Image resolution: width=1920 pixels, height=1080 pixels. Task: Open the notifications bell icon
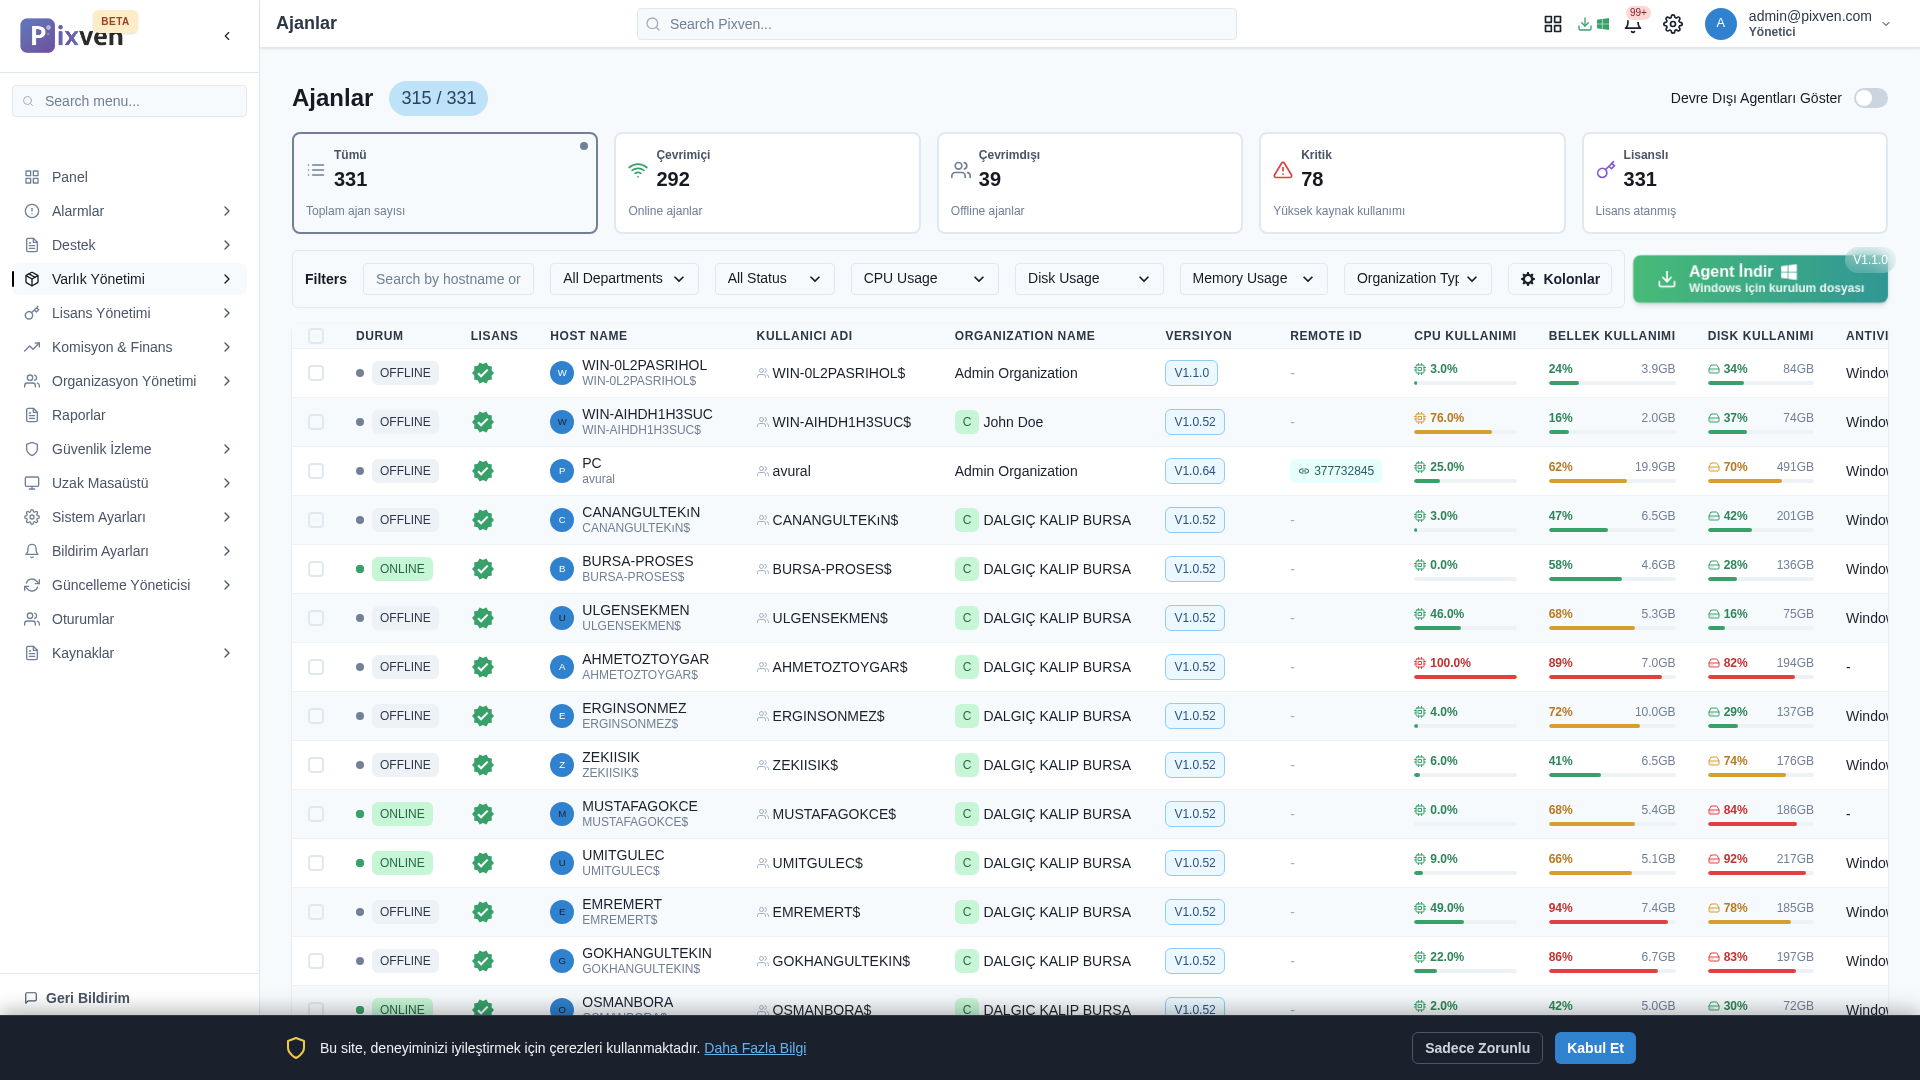[1632, 24]
